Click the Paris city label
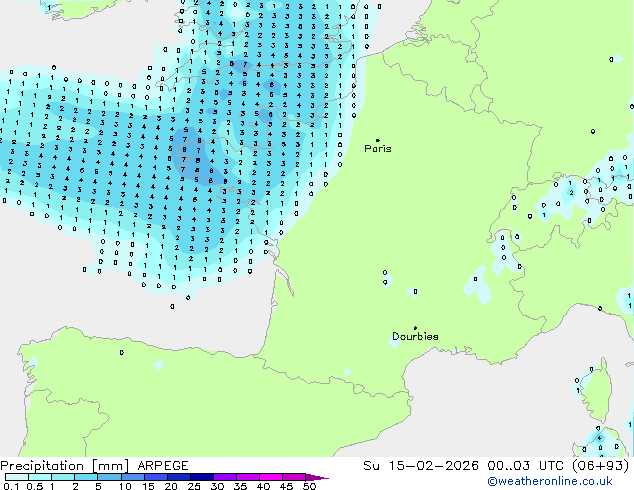This screenshot has height=490, width=634. coord(378,149)
